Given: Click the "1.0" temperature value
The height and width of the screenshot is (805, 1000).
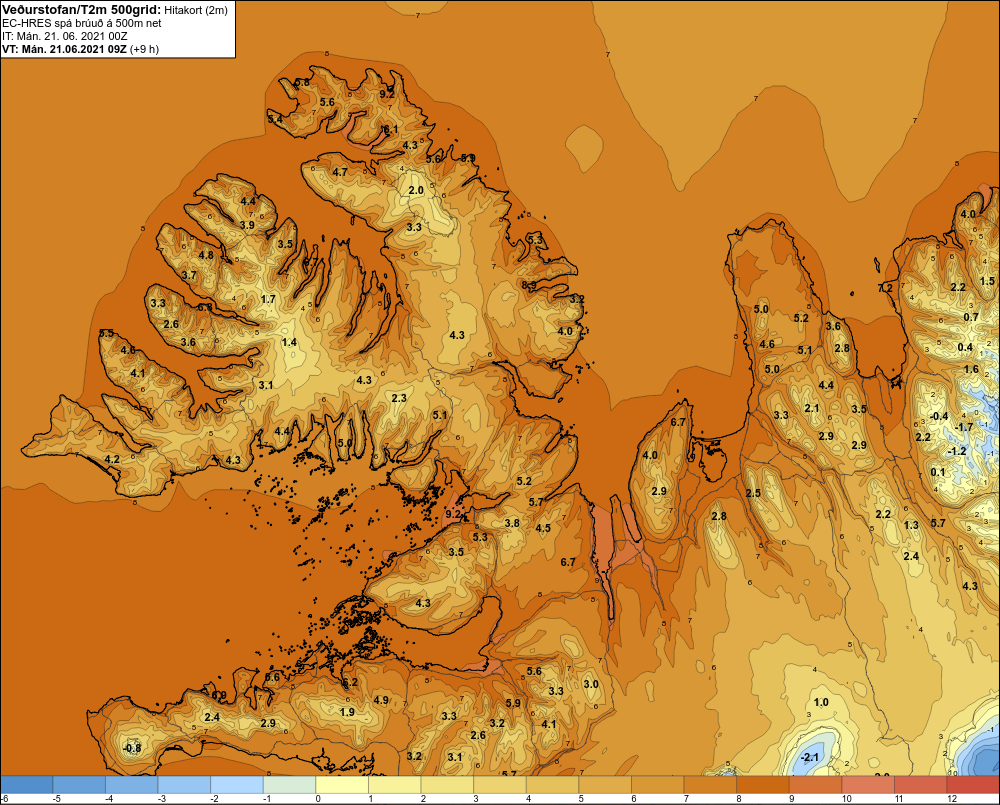Looking at the screenshot, I should coord(821,702).
